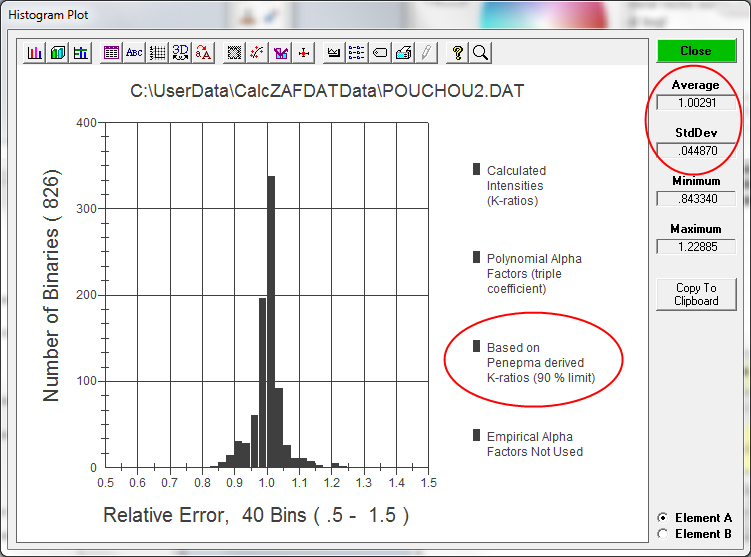Click the Calculated Intensities legend swatch
The image size is (751, 557).
coord(477,170)
